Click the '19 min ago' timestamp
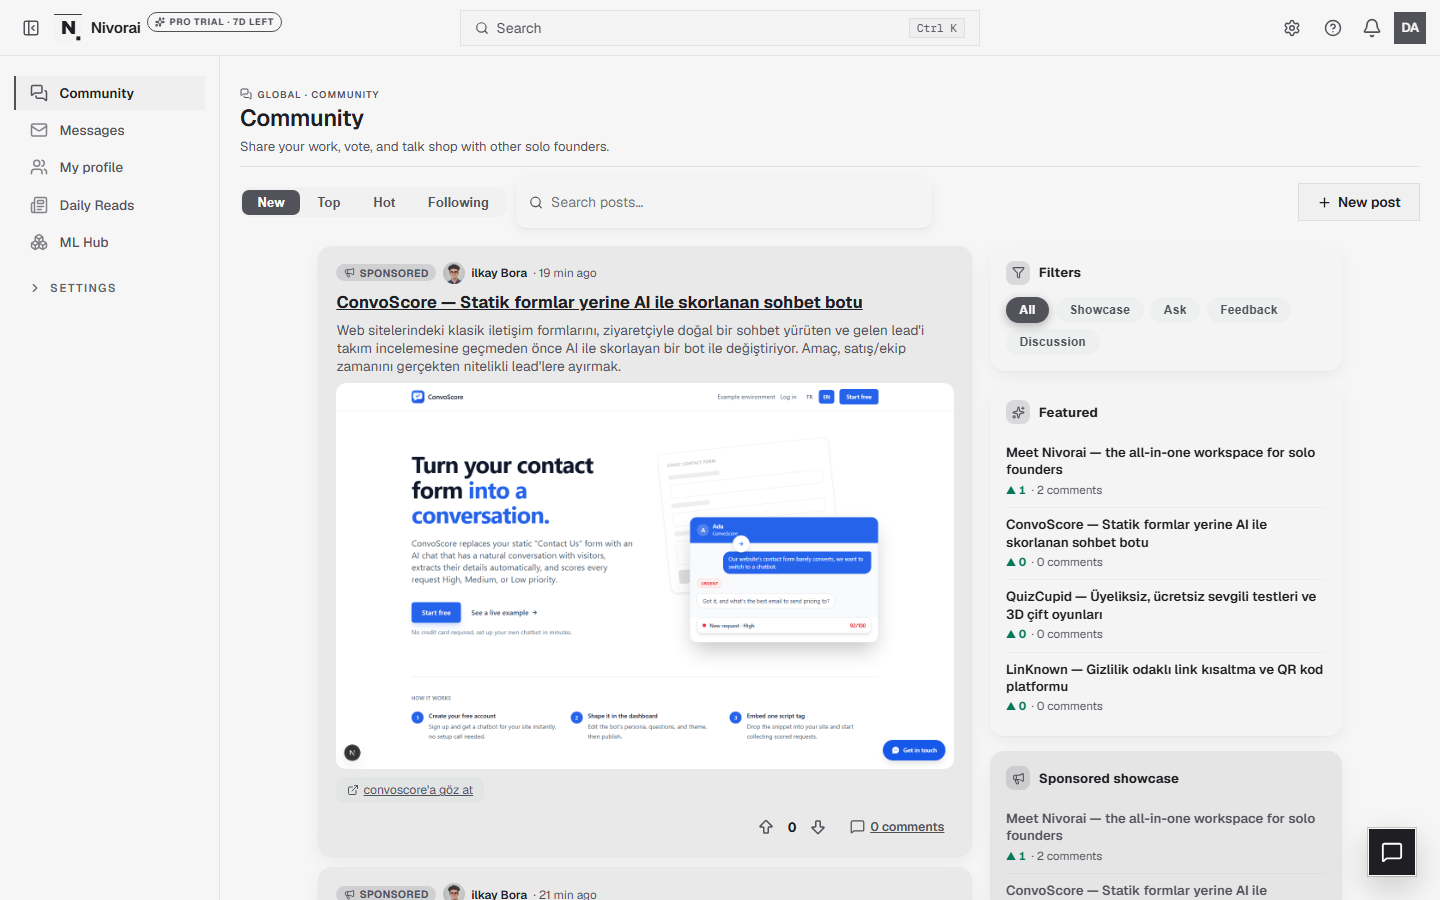This screenshot has width=1440, height=900. coord(567,273)
